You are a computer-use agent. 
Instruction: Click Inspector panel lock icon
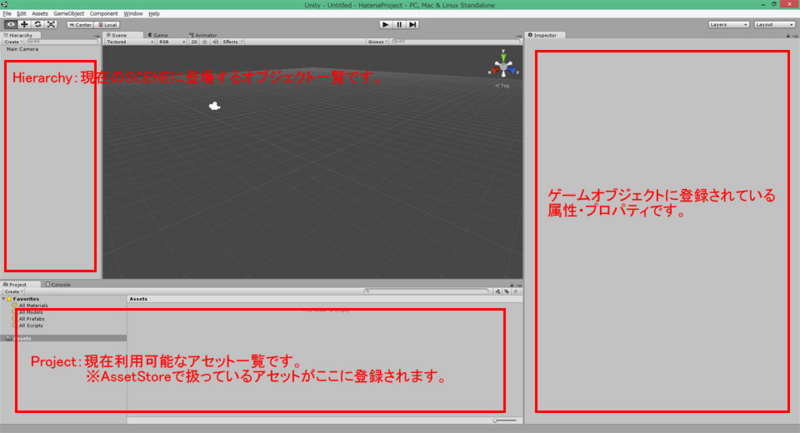(x=788, y=36)
